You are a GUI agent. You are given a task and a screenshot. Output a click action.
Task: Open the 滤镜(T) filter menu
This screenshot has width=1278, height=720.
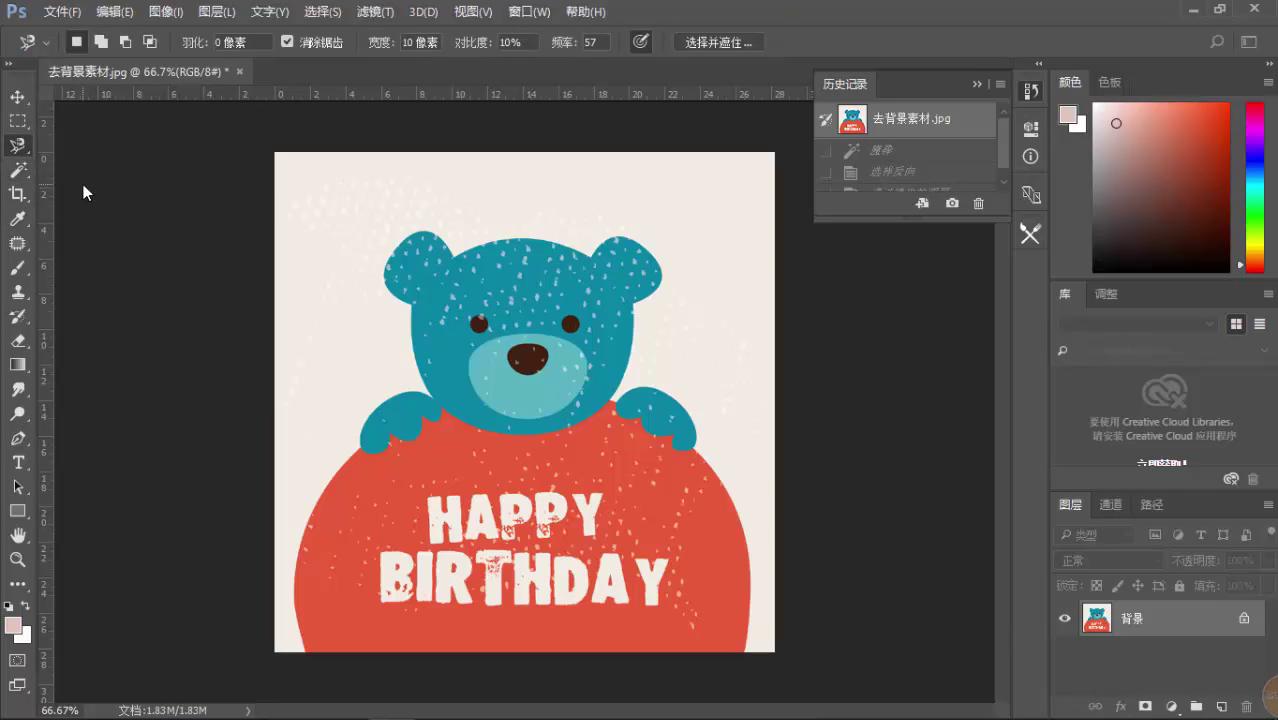[x=375, y=12]
